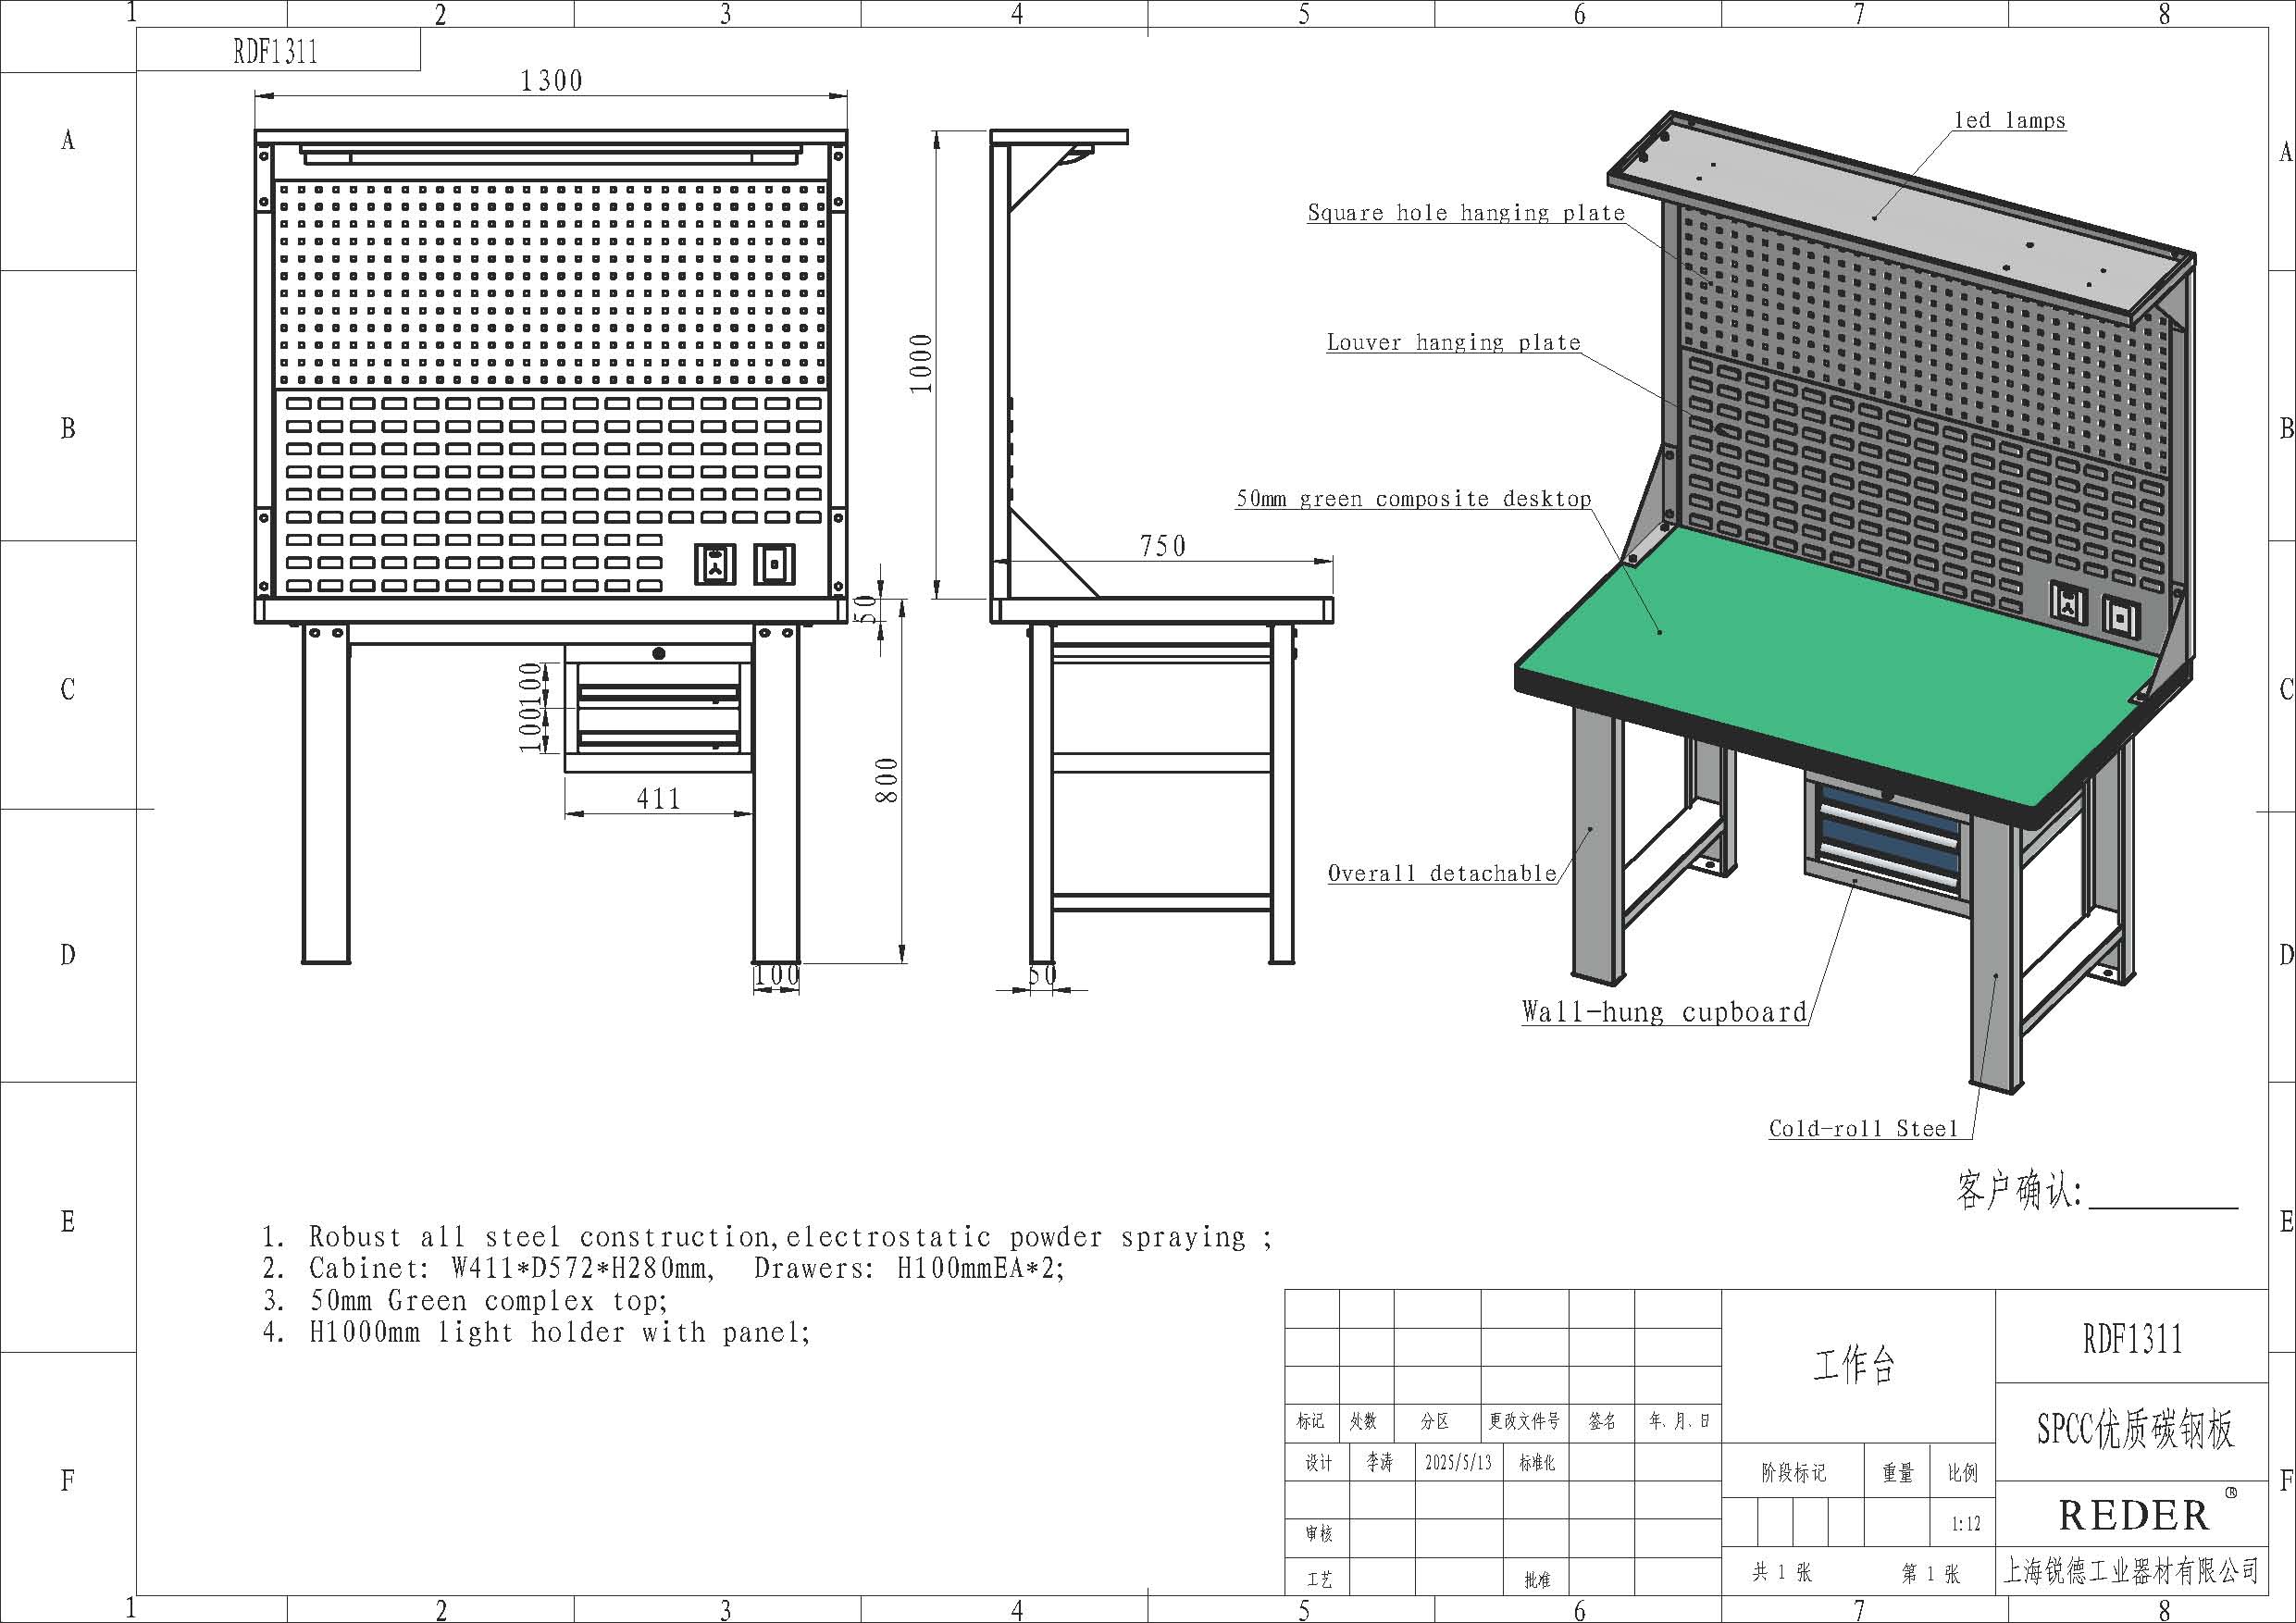This screenshot has width=2296, height=1623.
Task: Click the 750 depth dimension
Action: 1162,546
